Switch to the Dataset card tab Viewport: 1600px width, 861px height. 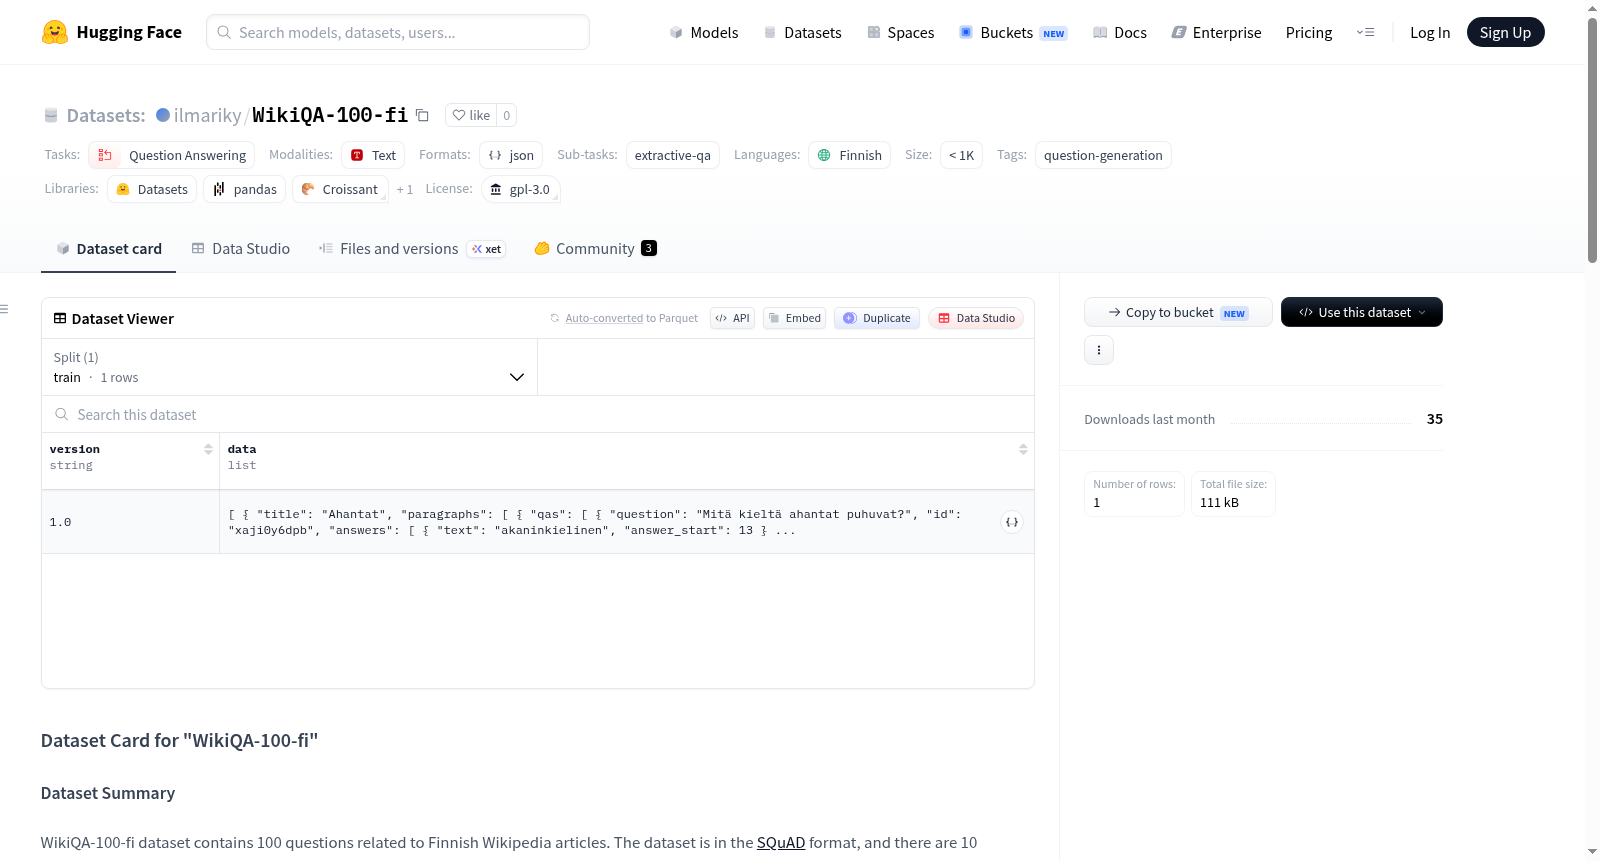click(x=109, y=248)
